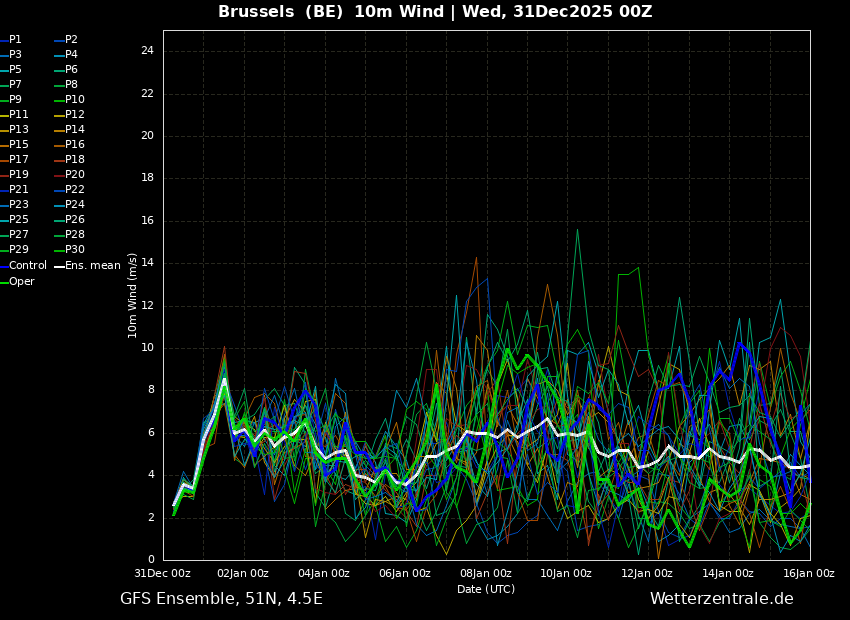Click the 8 value on the y-axis
850x620 pixels.
click(151, 390)
